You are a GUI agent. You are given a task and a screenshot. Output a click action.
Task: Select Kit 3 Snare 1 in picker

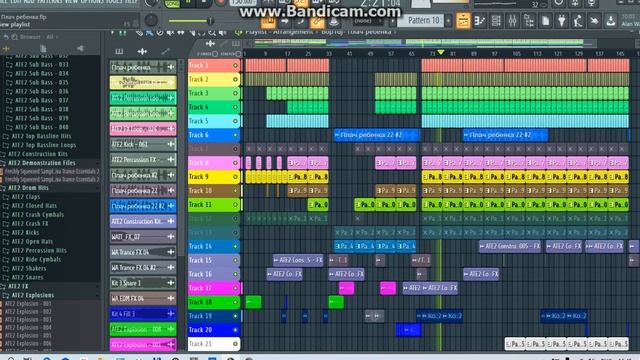click(x=143, y=283)
